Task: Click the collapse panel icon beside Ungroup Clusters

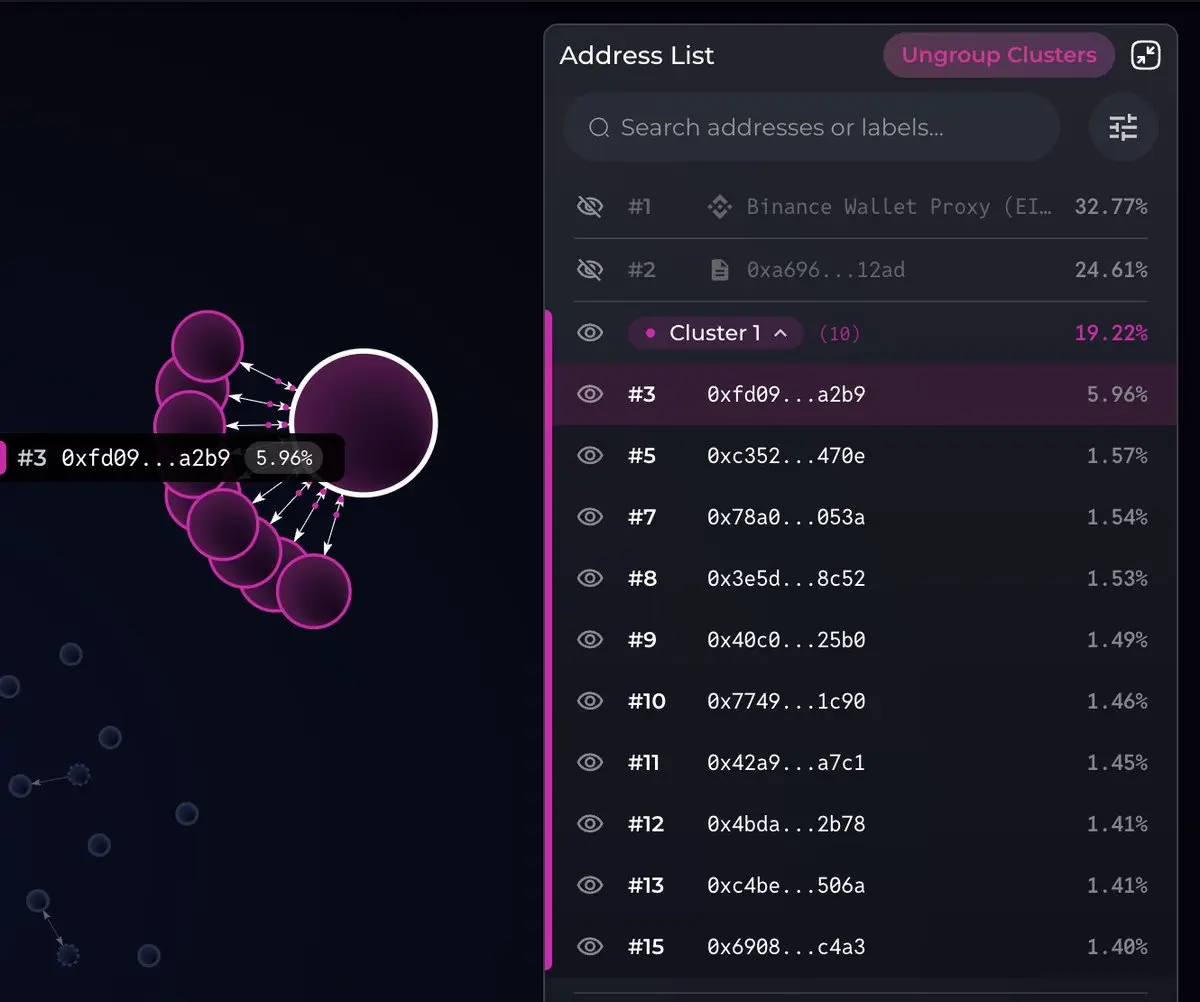Action: [1146, 55]
